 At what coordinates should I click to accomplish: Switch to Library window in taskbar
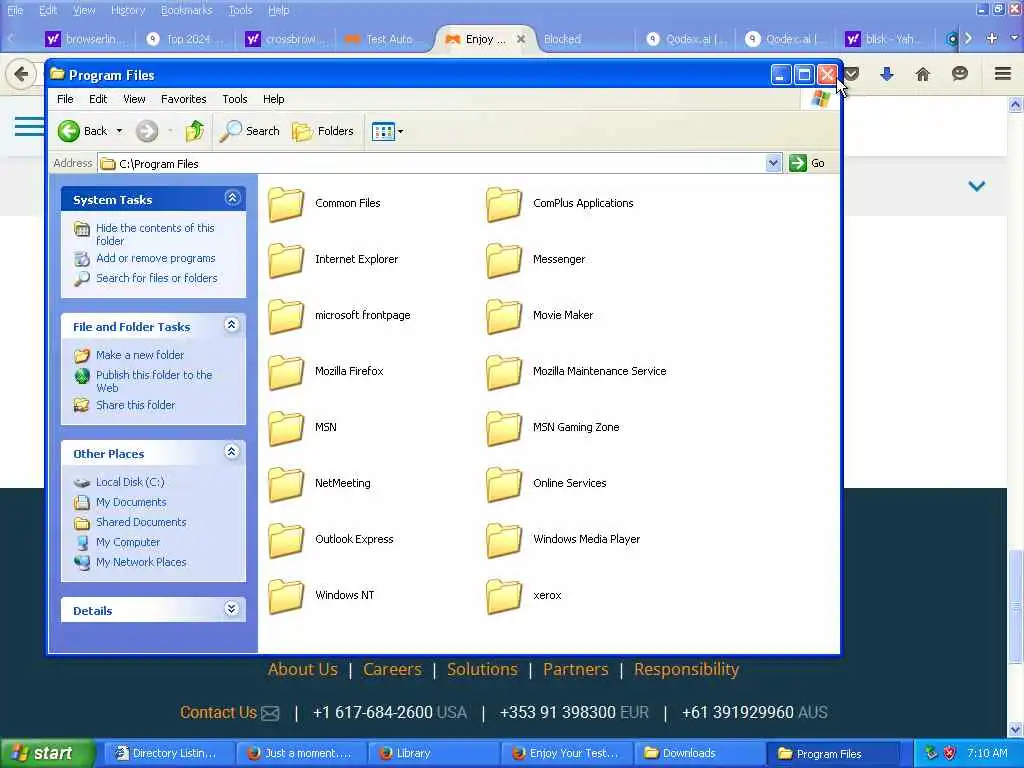[x=435, y=754]
